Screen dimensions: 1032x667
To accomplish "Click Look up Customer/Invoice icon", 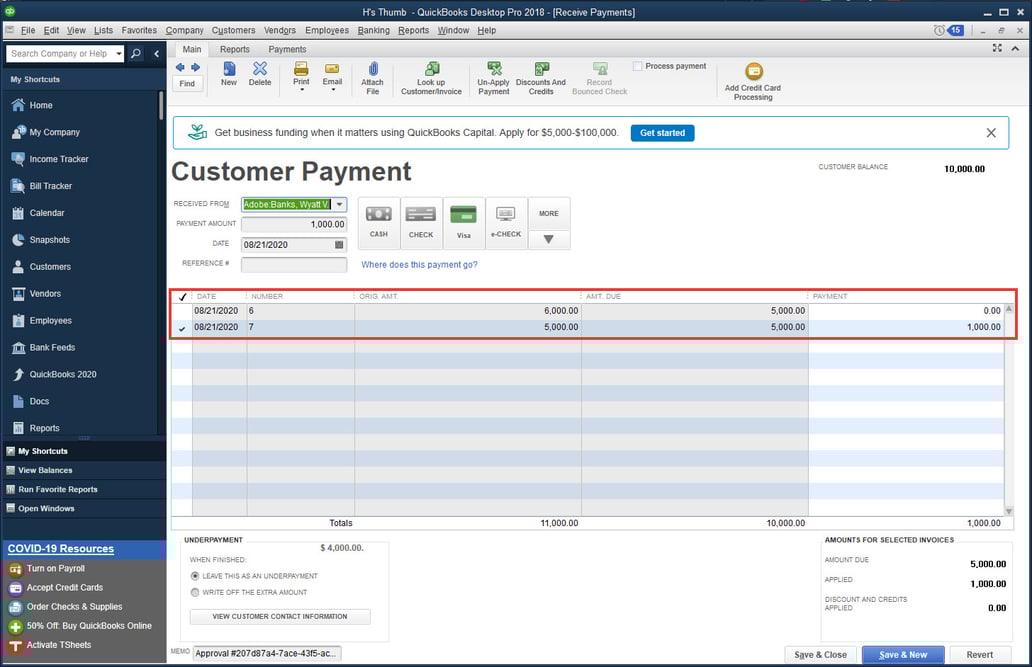I will point(431,73).
